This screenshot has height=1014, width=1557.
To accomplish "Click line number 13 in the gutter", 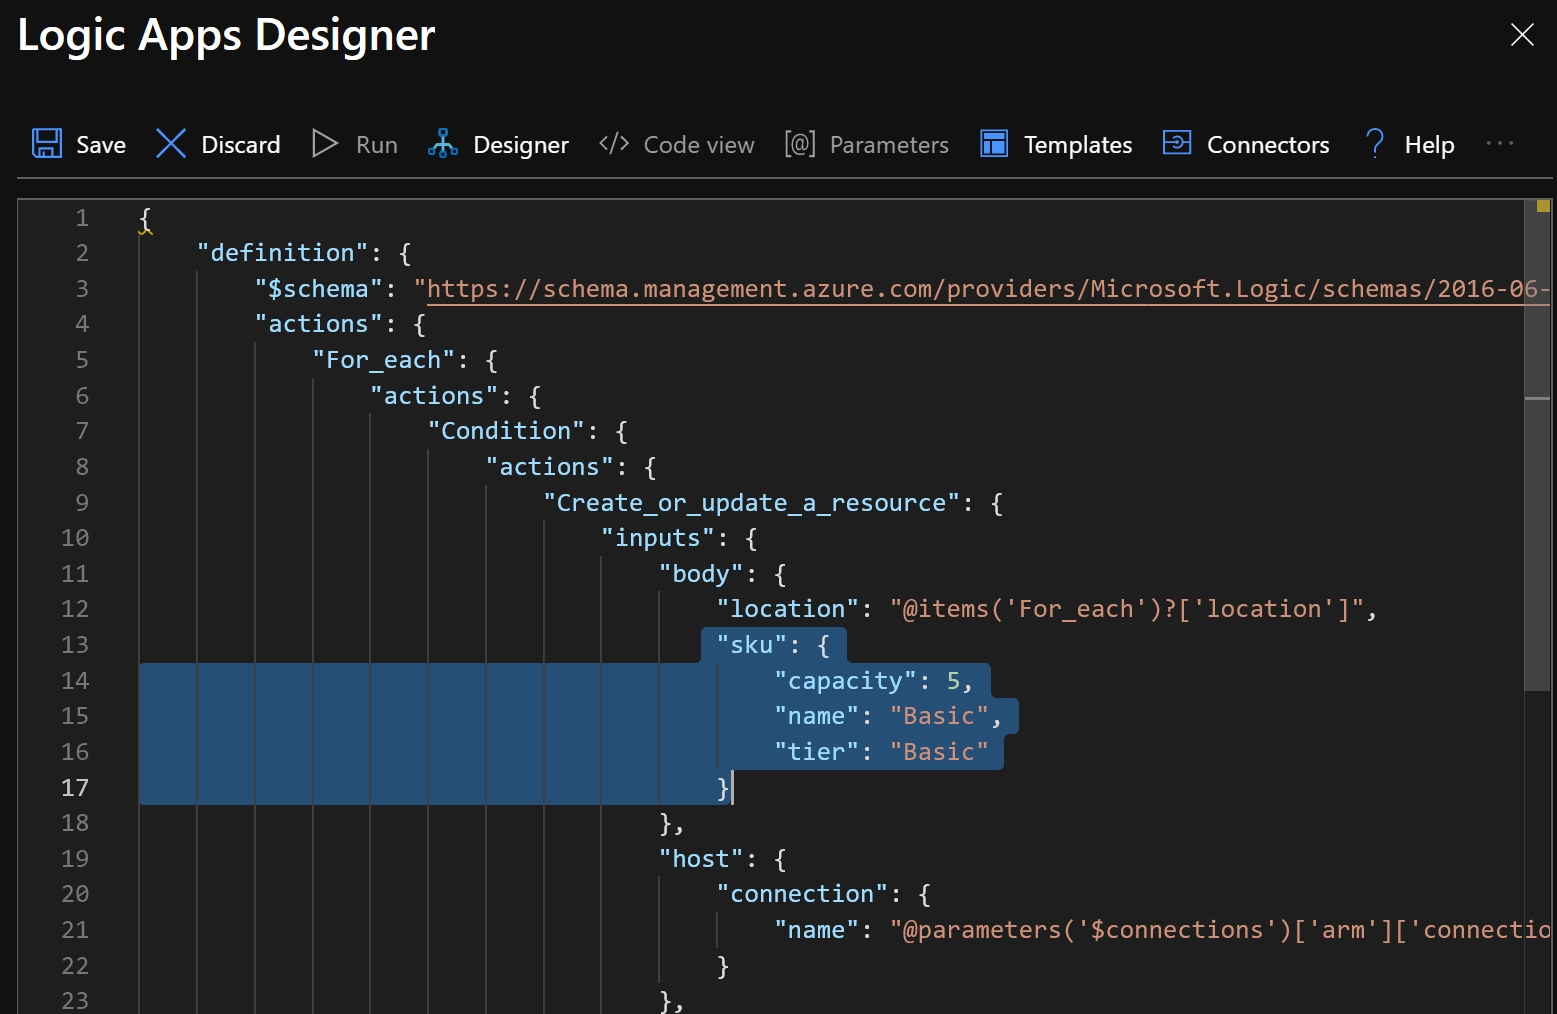I will (x=74, y=644).
